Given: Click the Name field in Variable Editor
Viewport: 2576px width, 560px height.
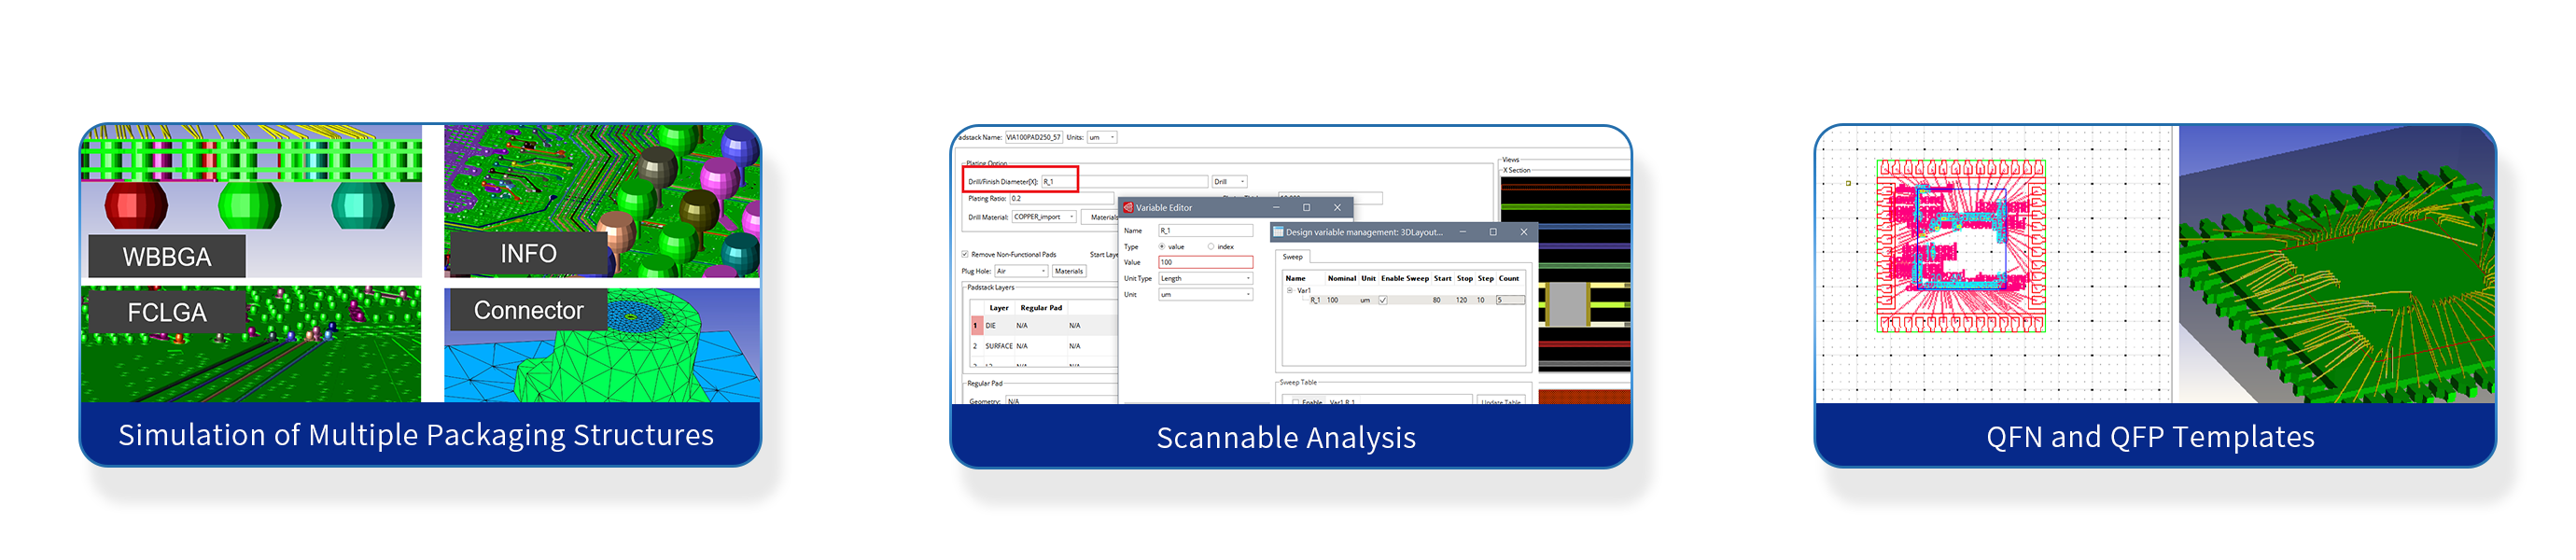Looking at the screenshot, I should (1205, 231).
